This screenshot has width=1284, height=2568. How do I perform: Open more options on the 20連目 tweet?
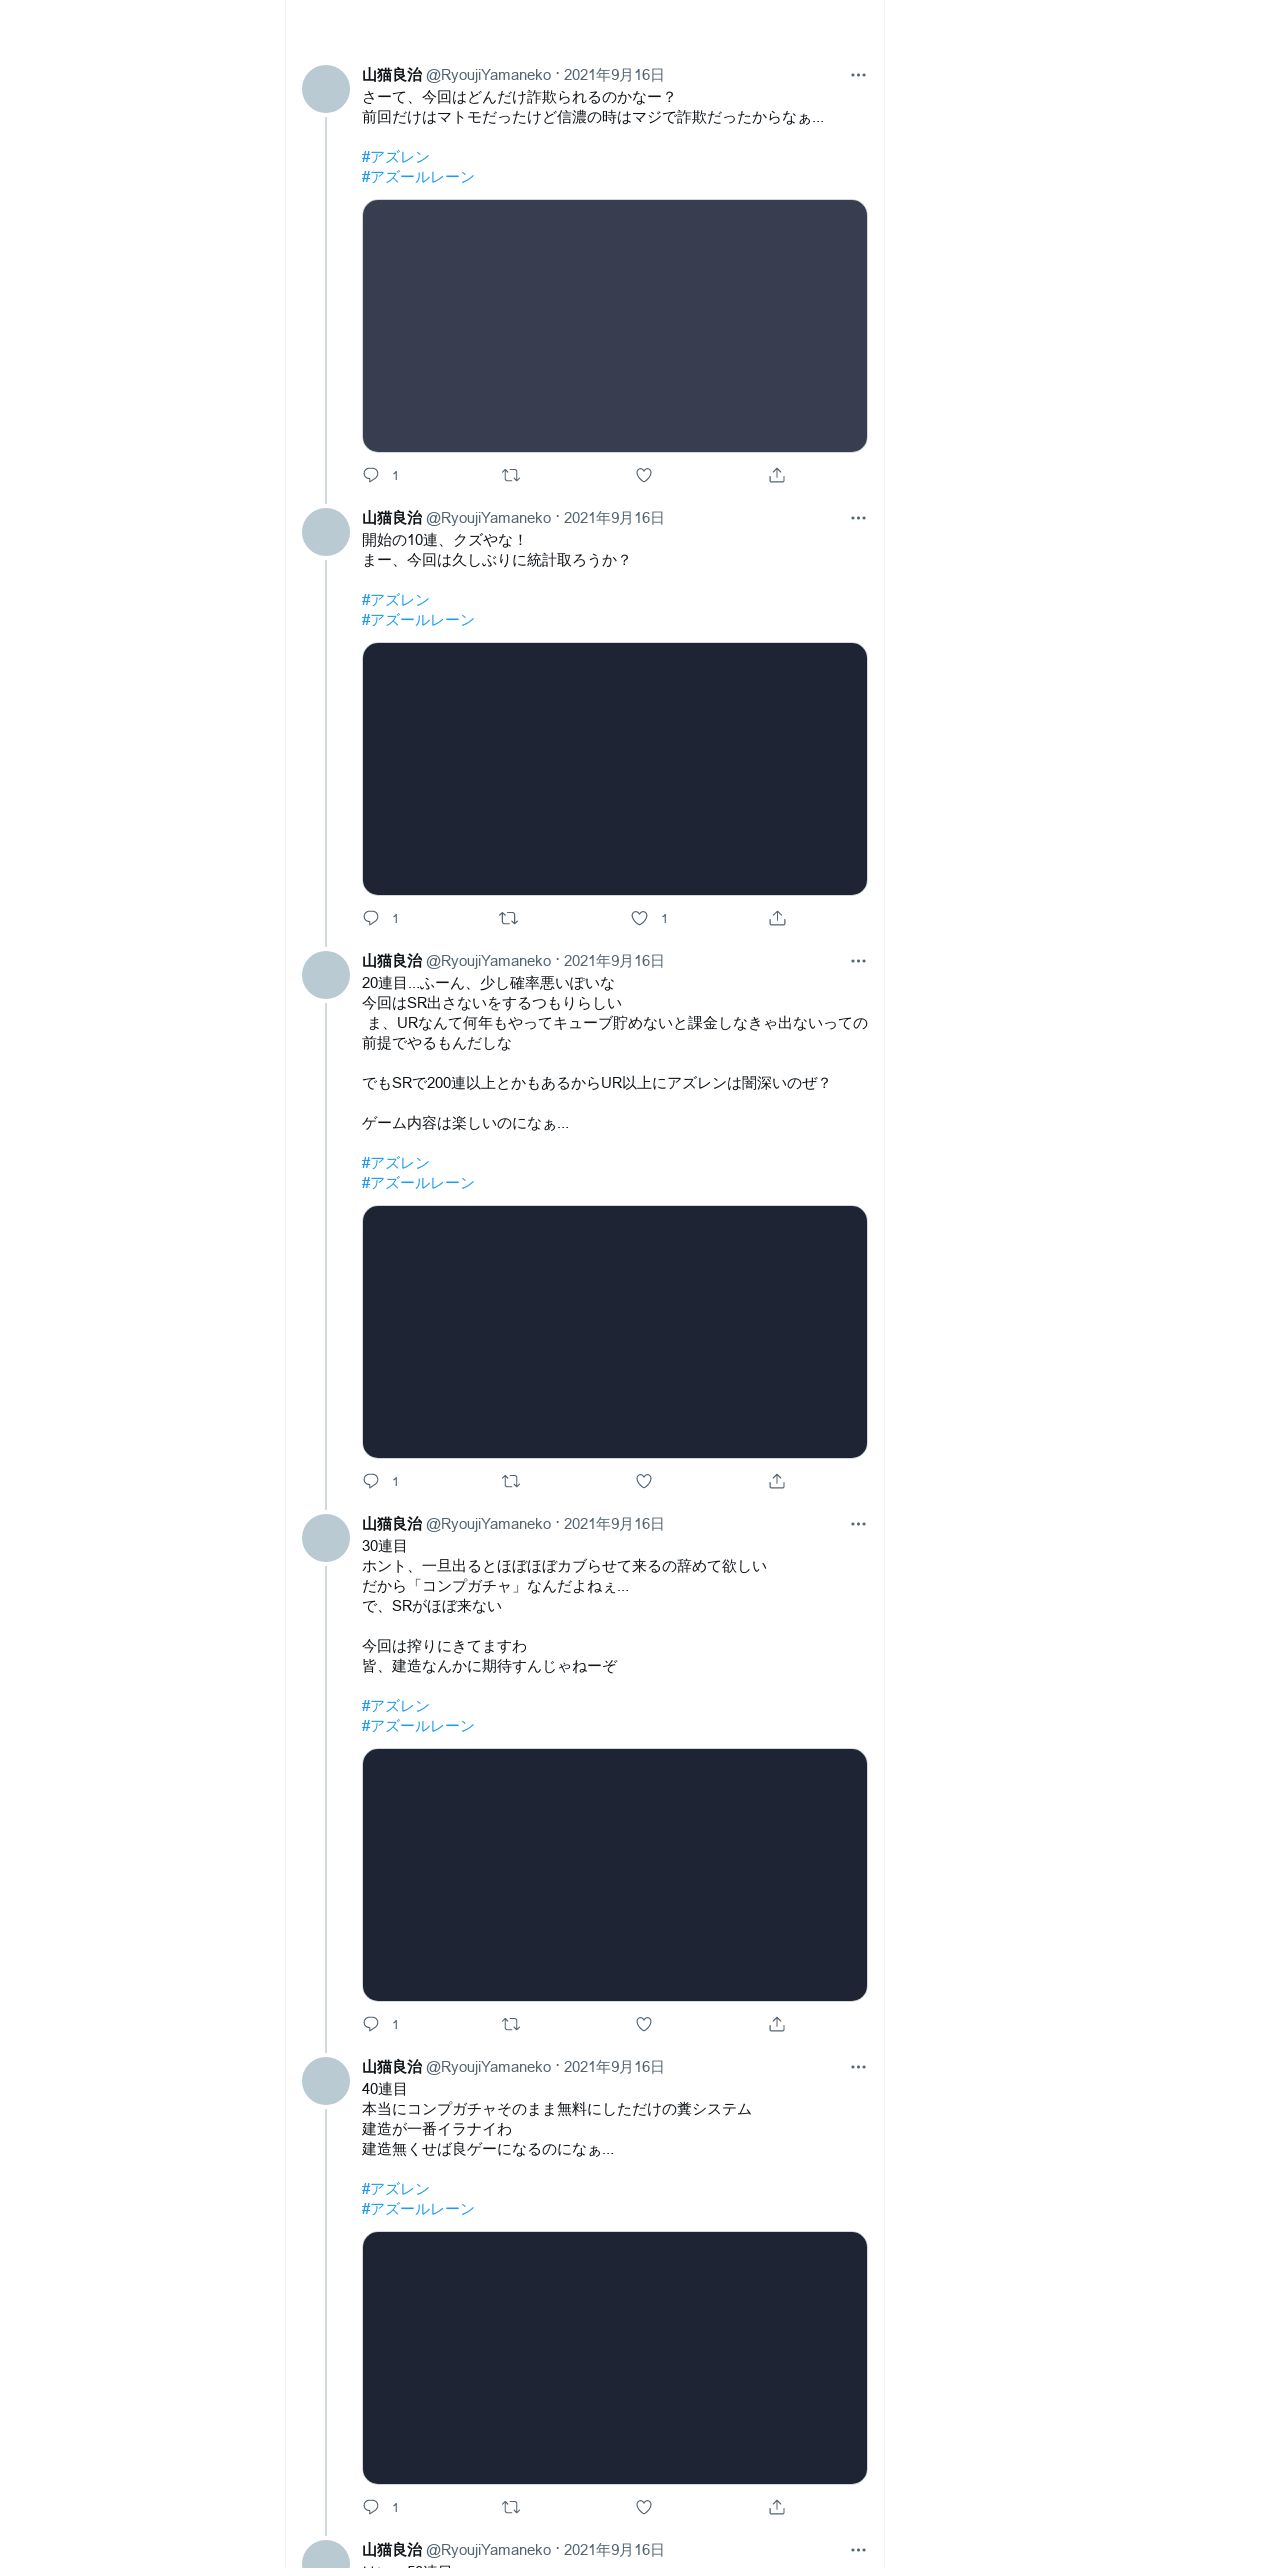(858, 961)
